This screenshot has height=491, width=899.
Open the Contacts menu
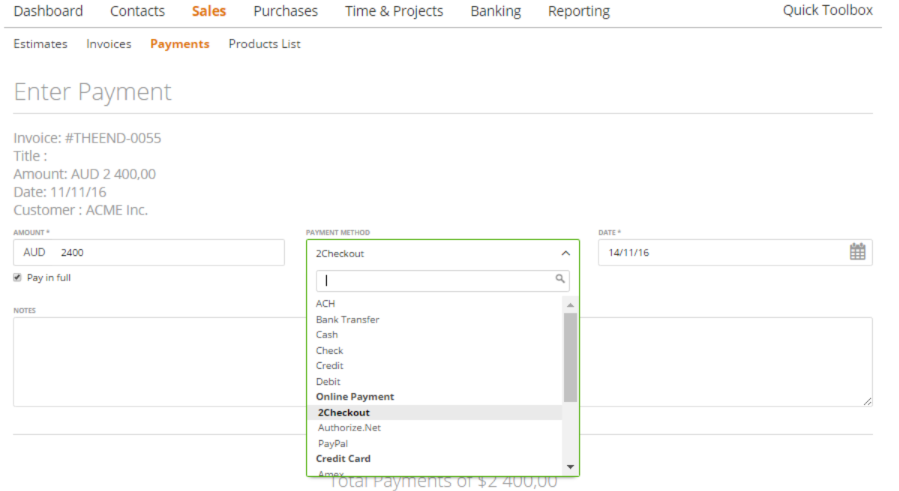137,11
